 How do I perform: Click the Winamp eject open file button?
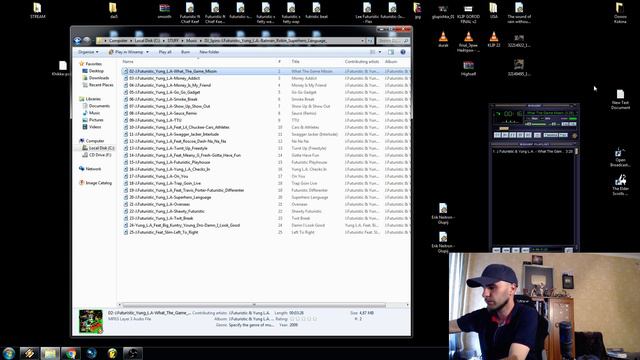pos(538,135)
